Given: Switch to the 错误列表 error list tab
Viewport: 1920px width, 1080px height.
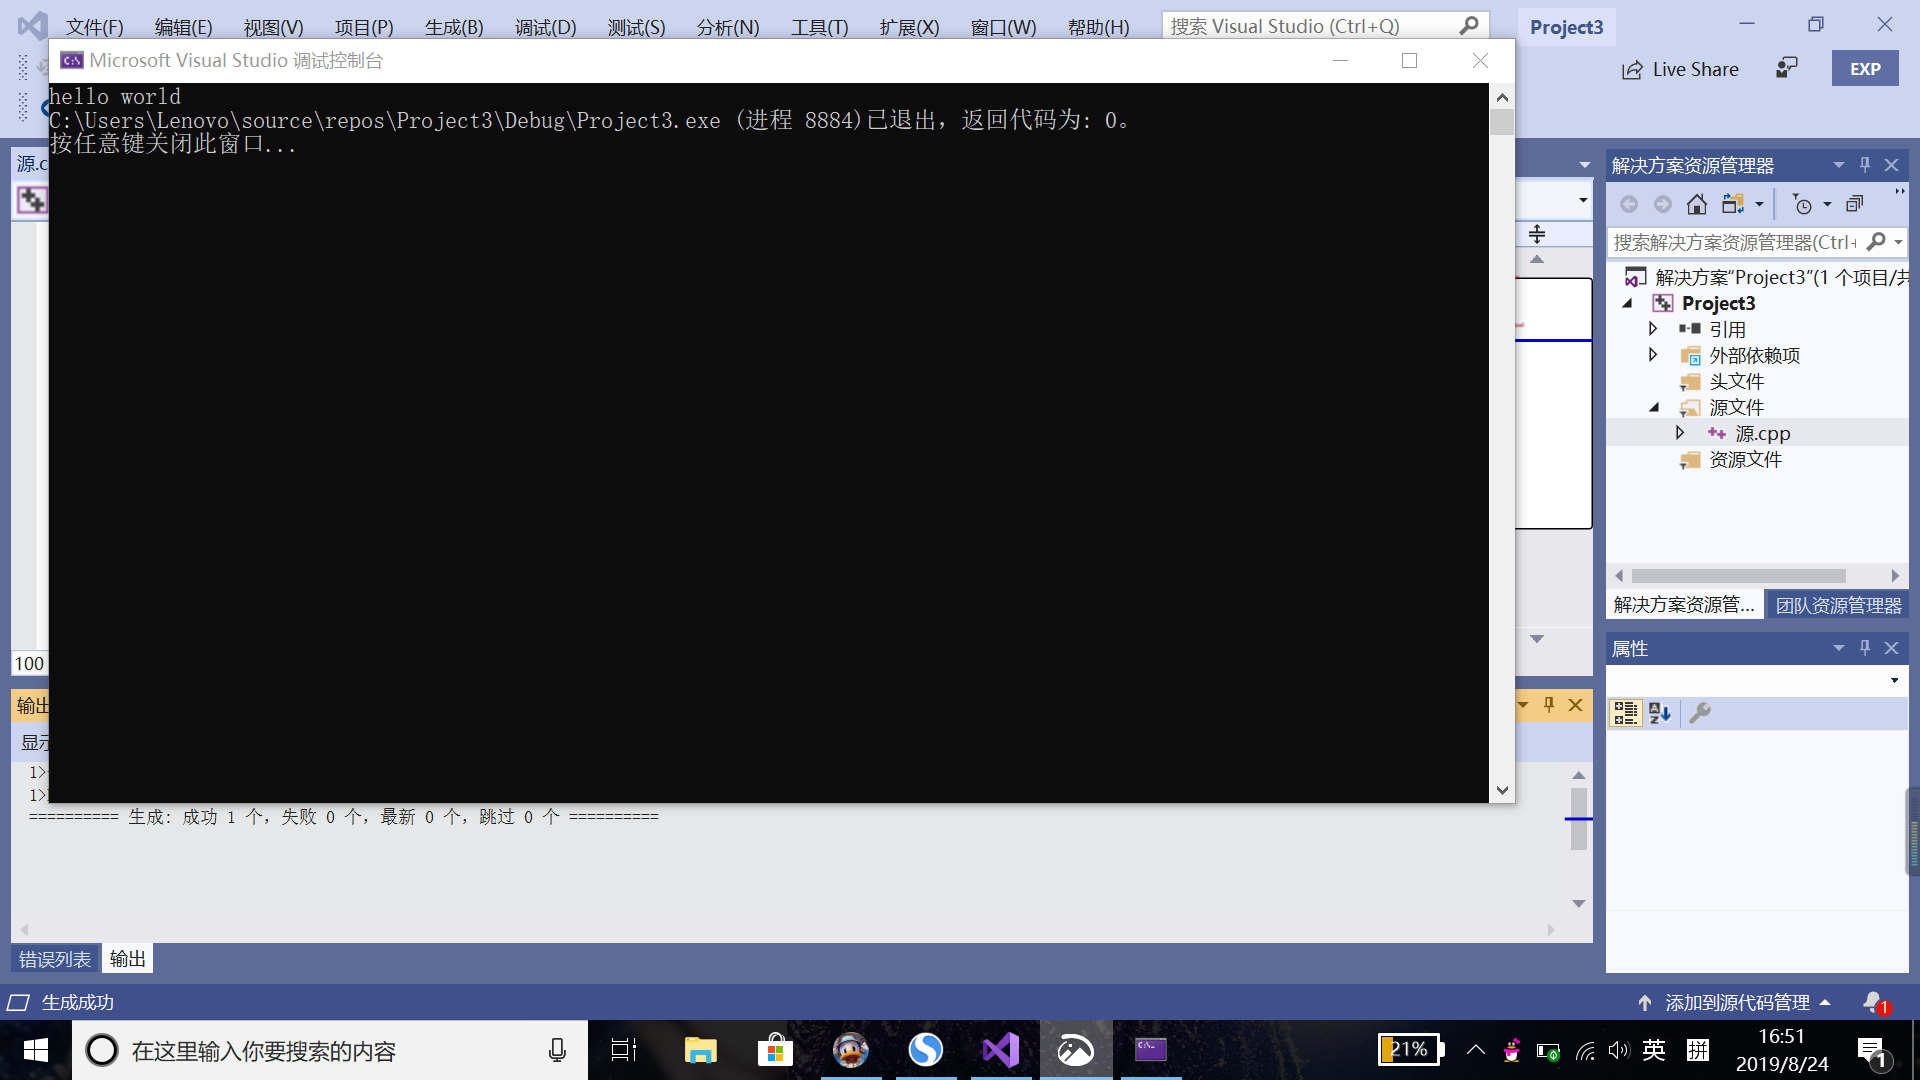Looking at the screenshot, I should [x=55, y=959].
